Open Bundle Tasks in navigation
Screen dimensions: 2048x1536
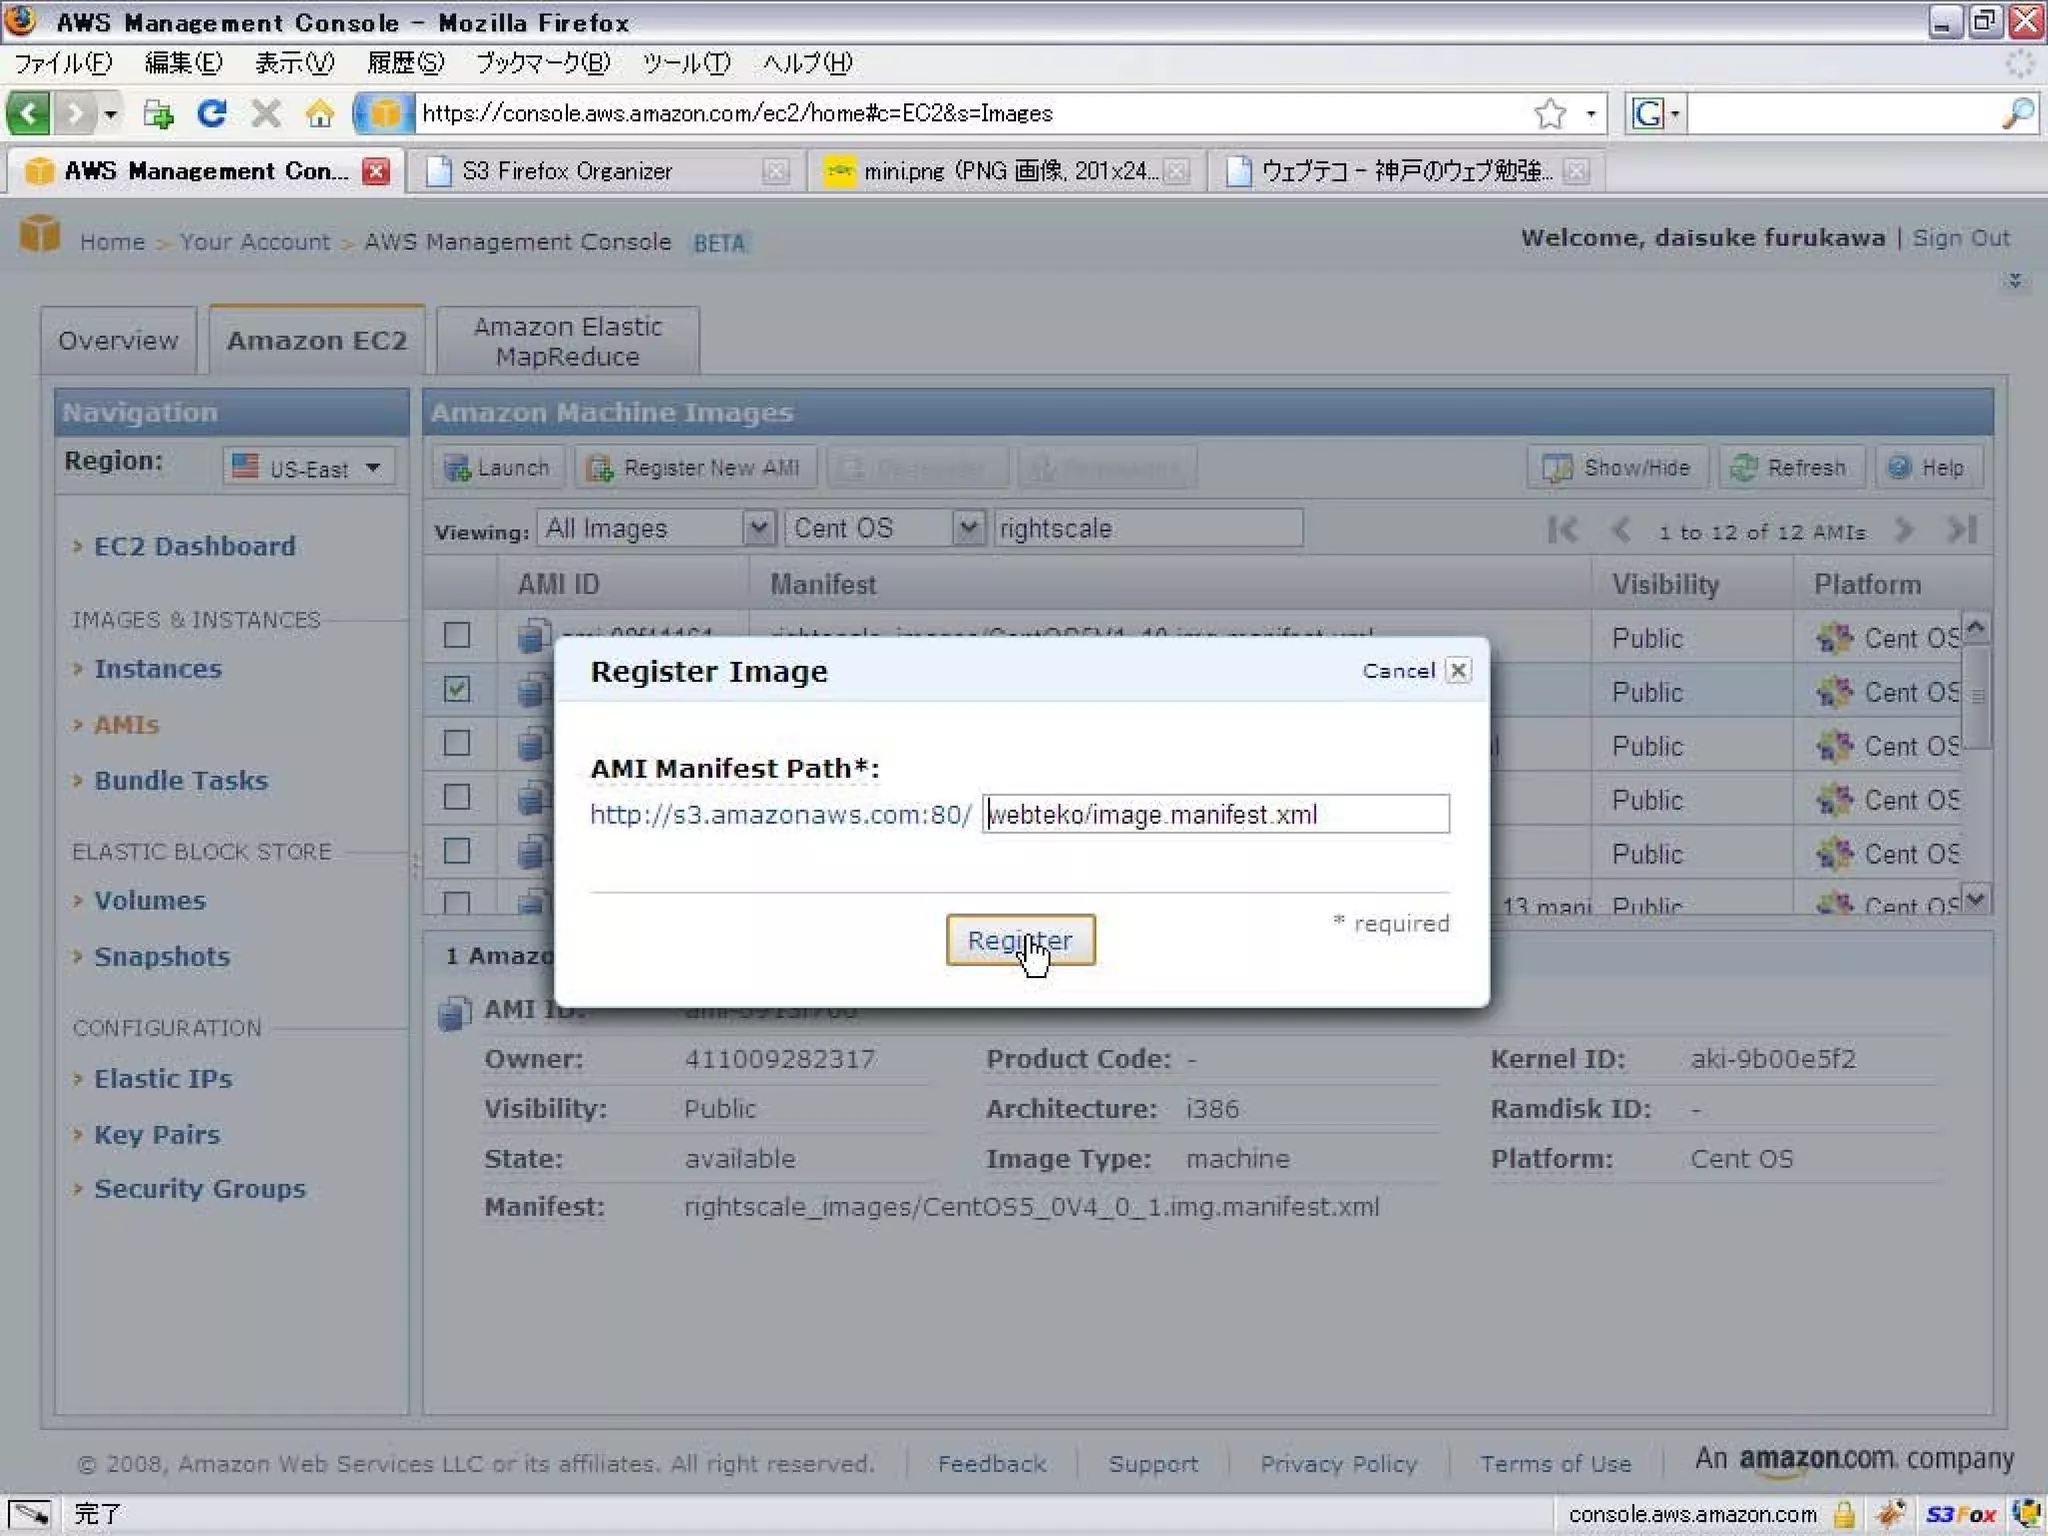[x=181, y=781]
